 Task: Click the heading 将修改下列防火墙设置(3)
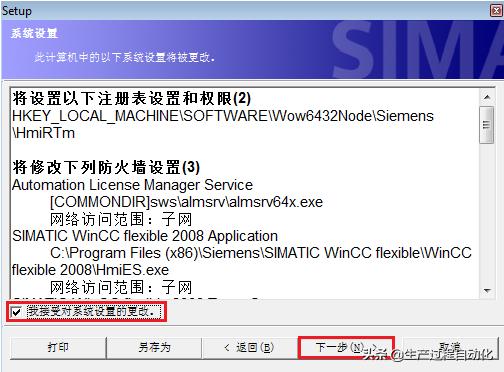[x=106, y=167]
